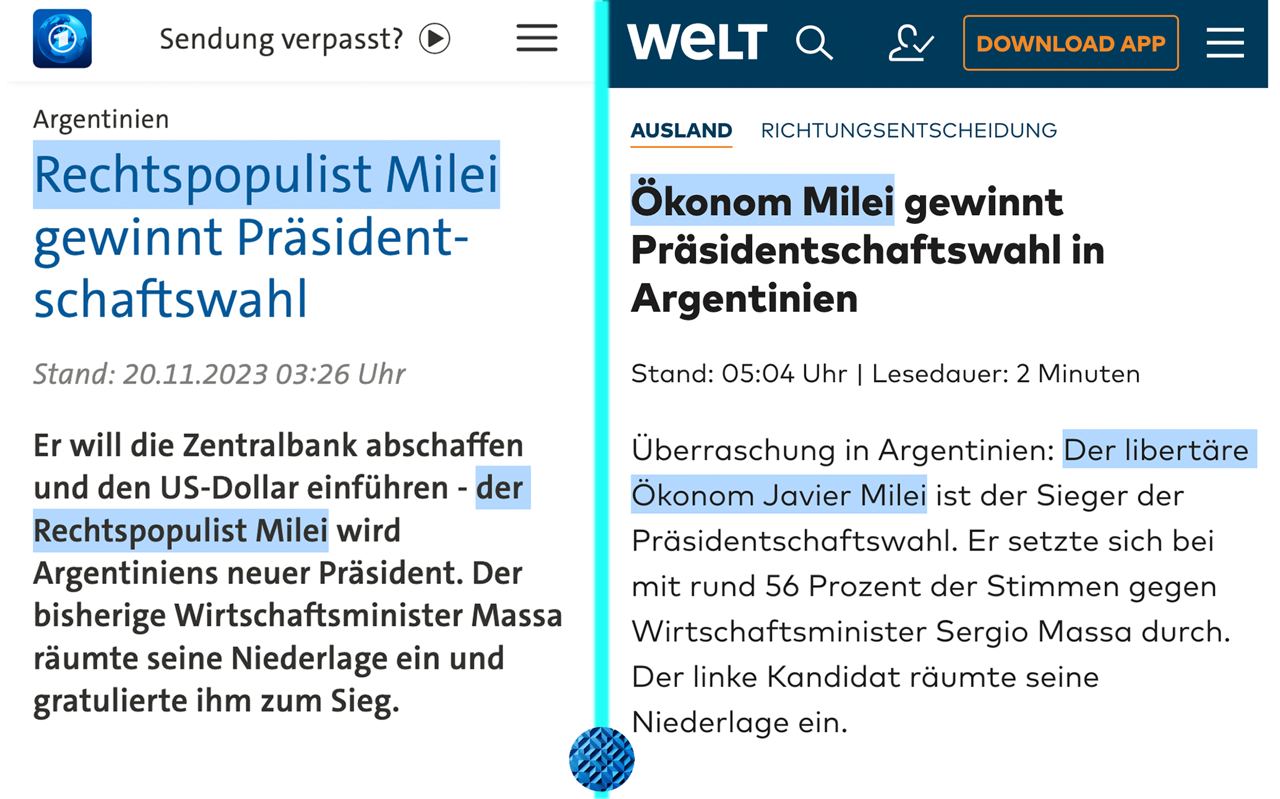1280x799 pixels.
Task: Click the timestamp "Stand: 20.11.2023 03:26 Uhr"
Action: click(219, 374)
